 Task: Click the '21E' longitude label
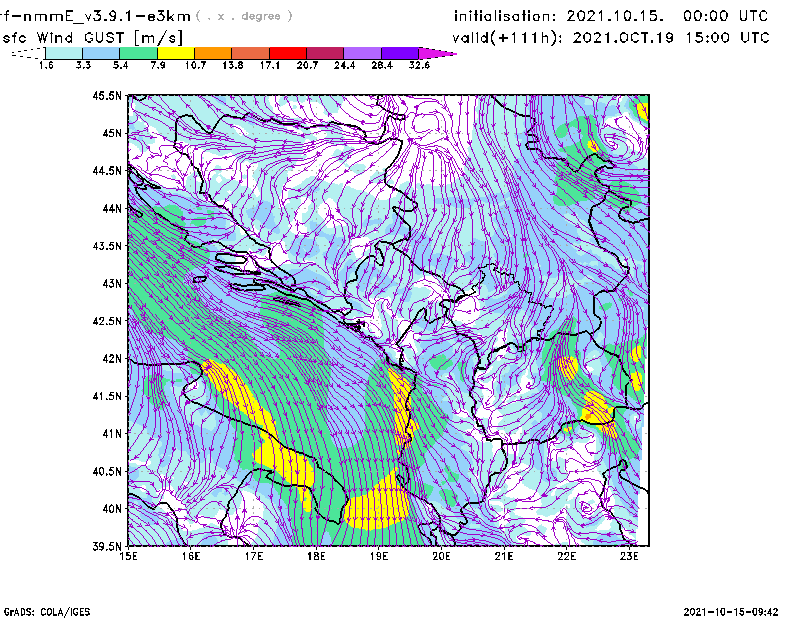pos(504,556)
